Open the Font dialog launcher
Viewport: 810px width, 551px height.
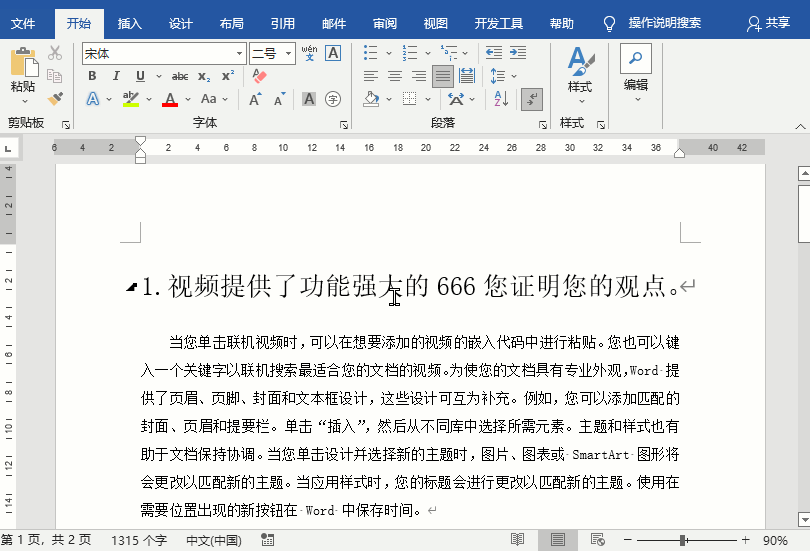point(344,124)
